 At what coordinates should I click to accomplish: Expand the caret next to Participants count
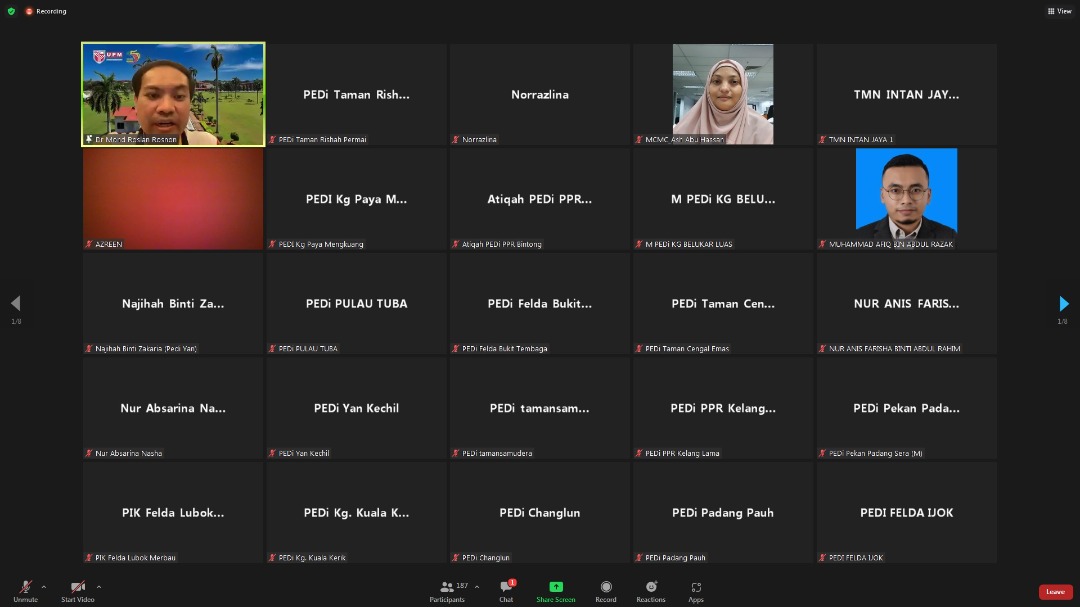pyautogui.click(x=476, y=587)
